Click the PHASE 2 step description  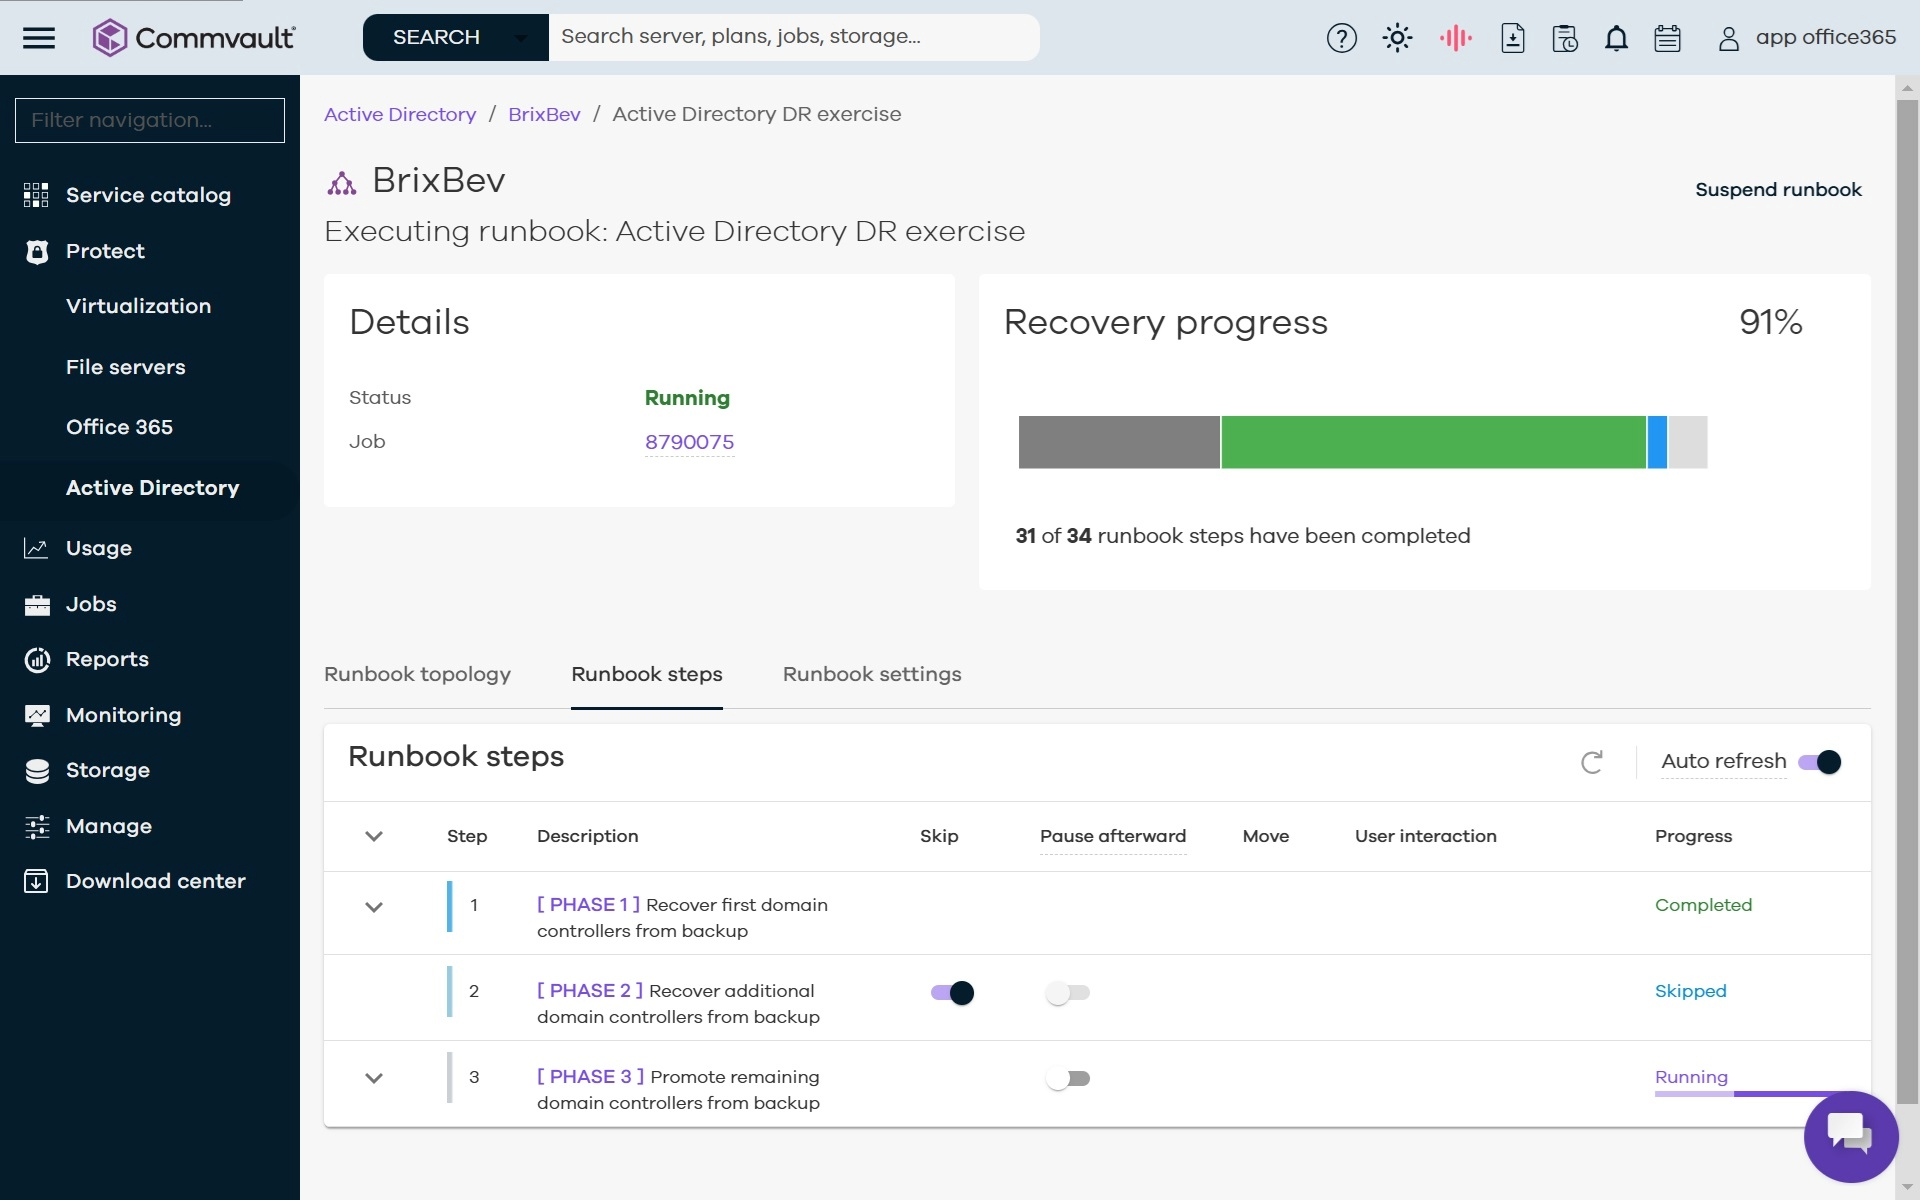[678, 1003]
